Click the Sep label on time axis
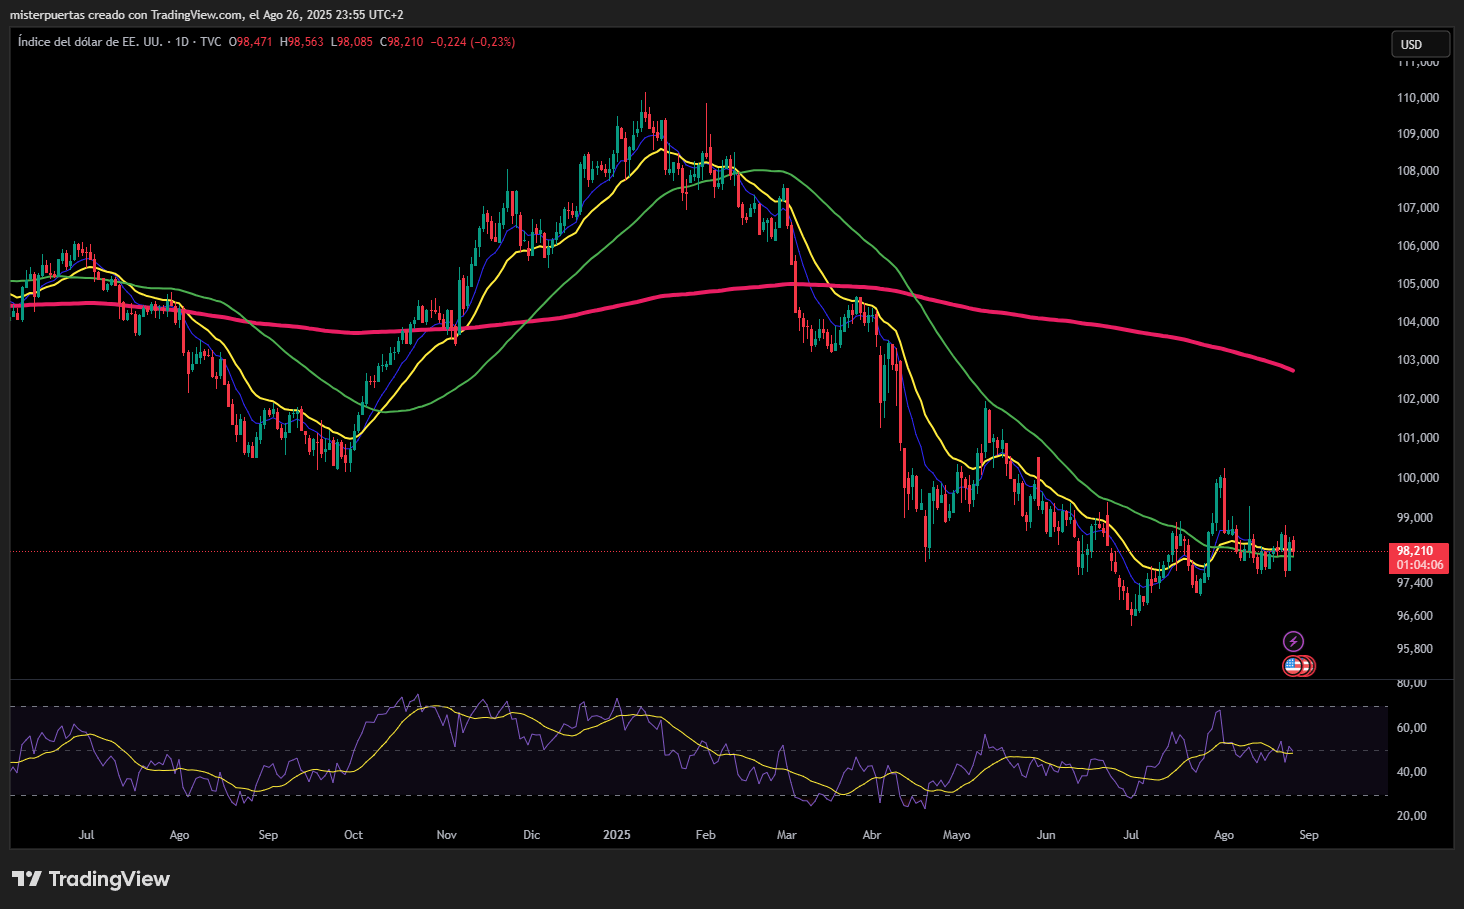 (x=1308, y=835)
